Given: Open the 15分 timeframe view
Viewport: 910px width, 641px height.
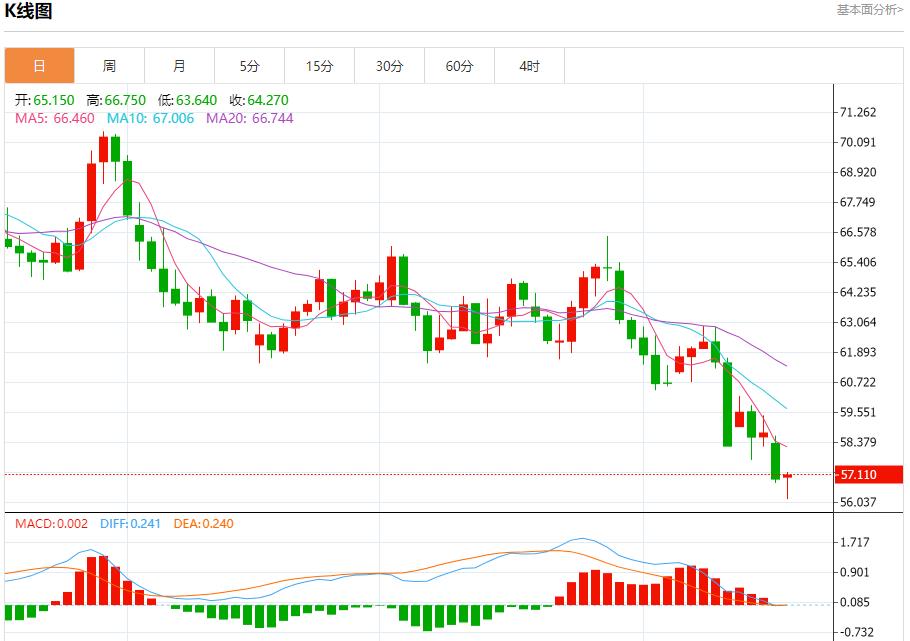Looking at the screenshot, I should point(319,65).
